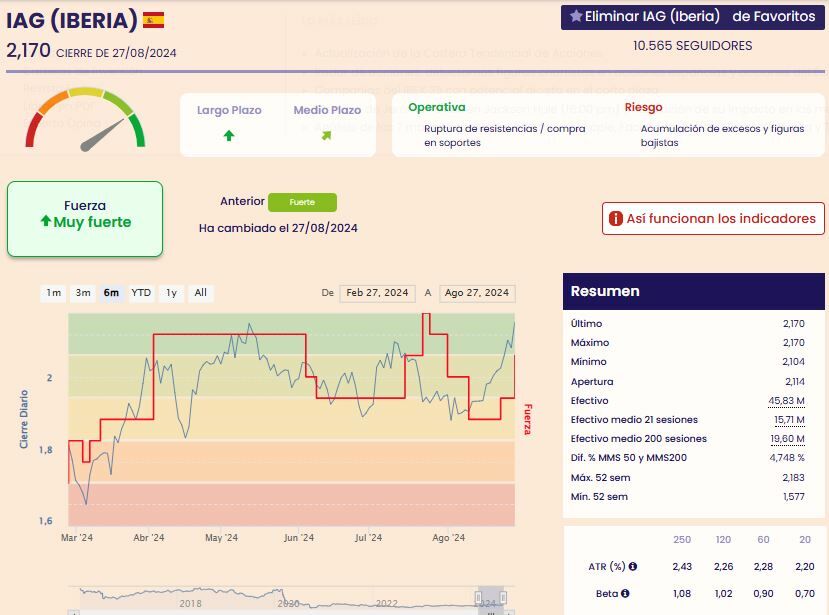
Task: Click the strength gauge dial
Action: [x=85, y=119]
